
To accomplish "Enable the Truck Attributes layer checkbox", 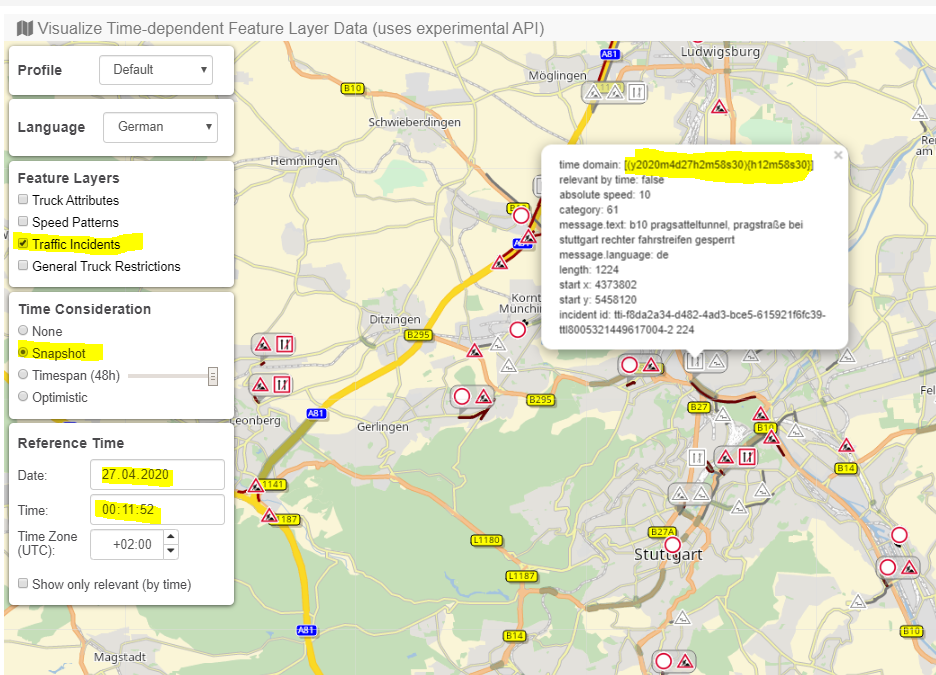I will [23, 201].
